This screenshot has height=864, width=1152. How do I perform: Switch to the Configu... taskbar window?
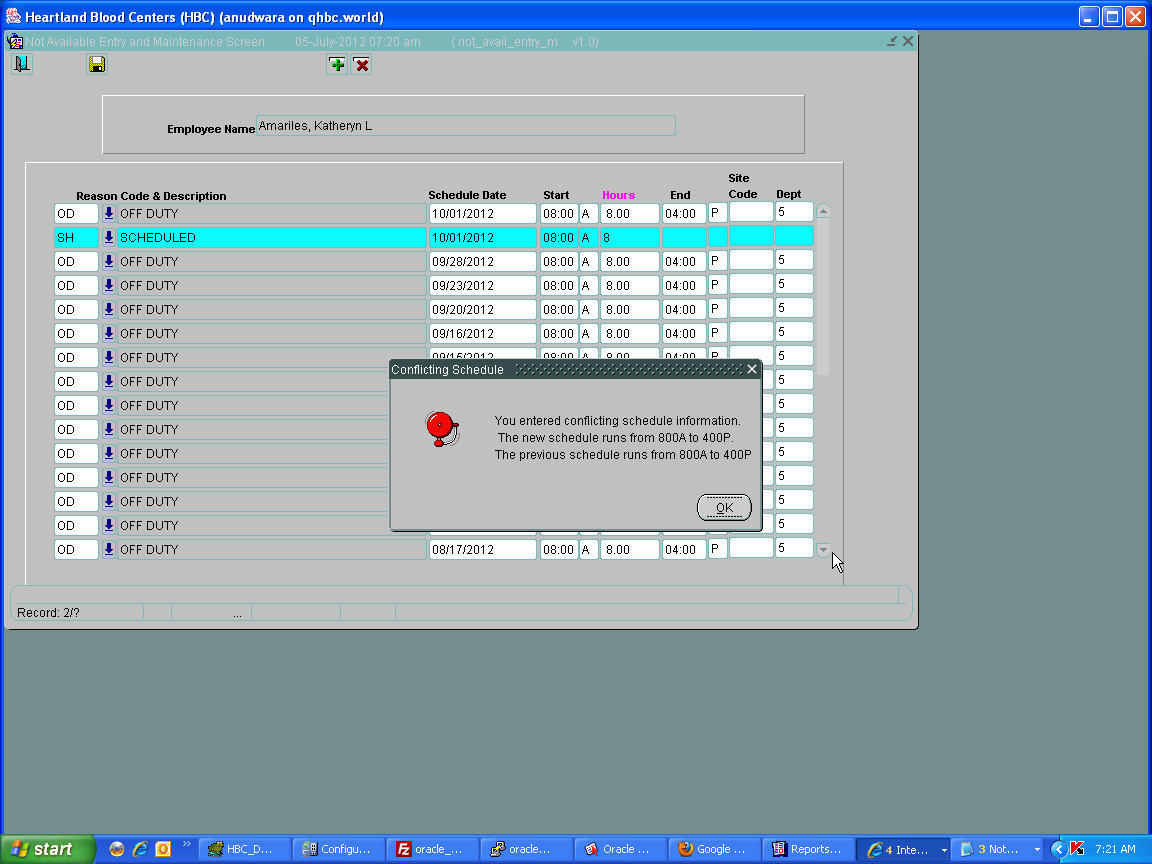[x=339, y=849]
